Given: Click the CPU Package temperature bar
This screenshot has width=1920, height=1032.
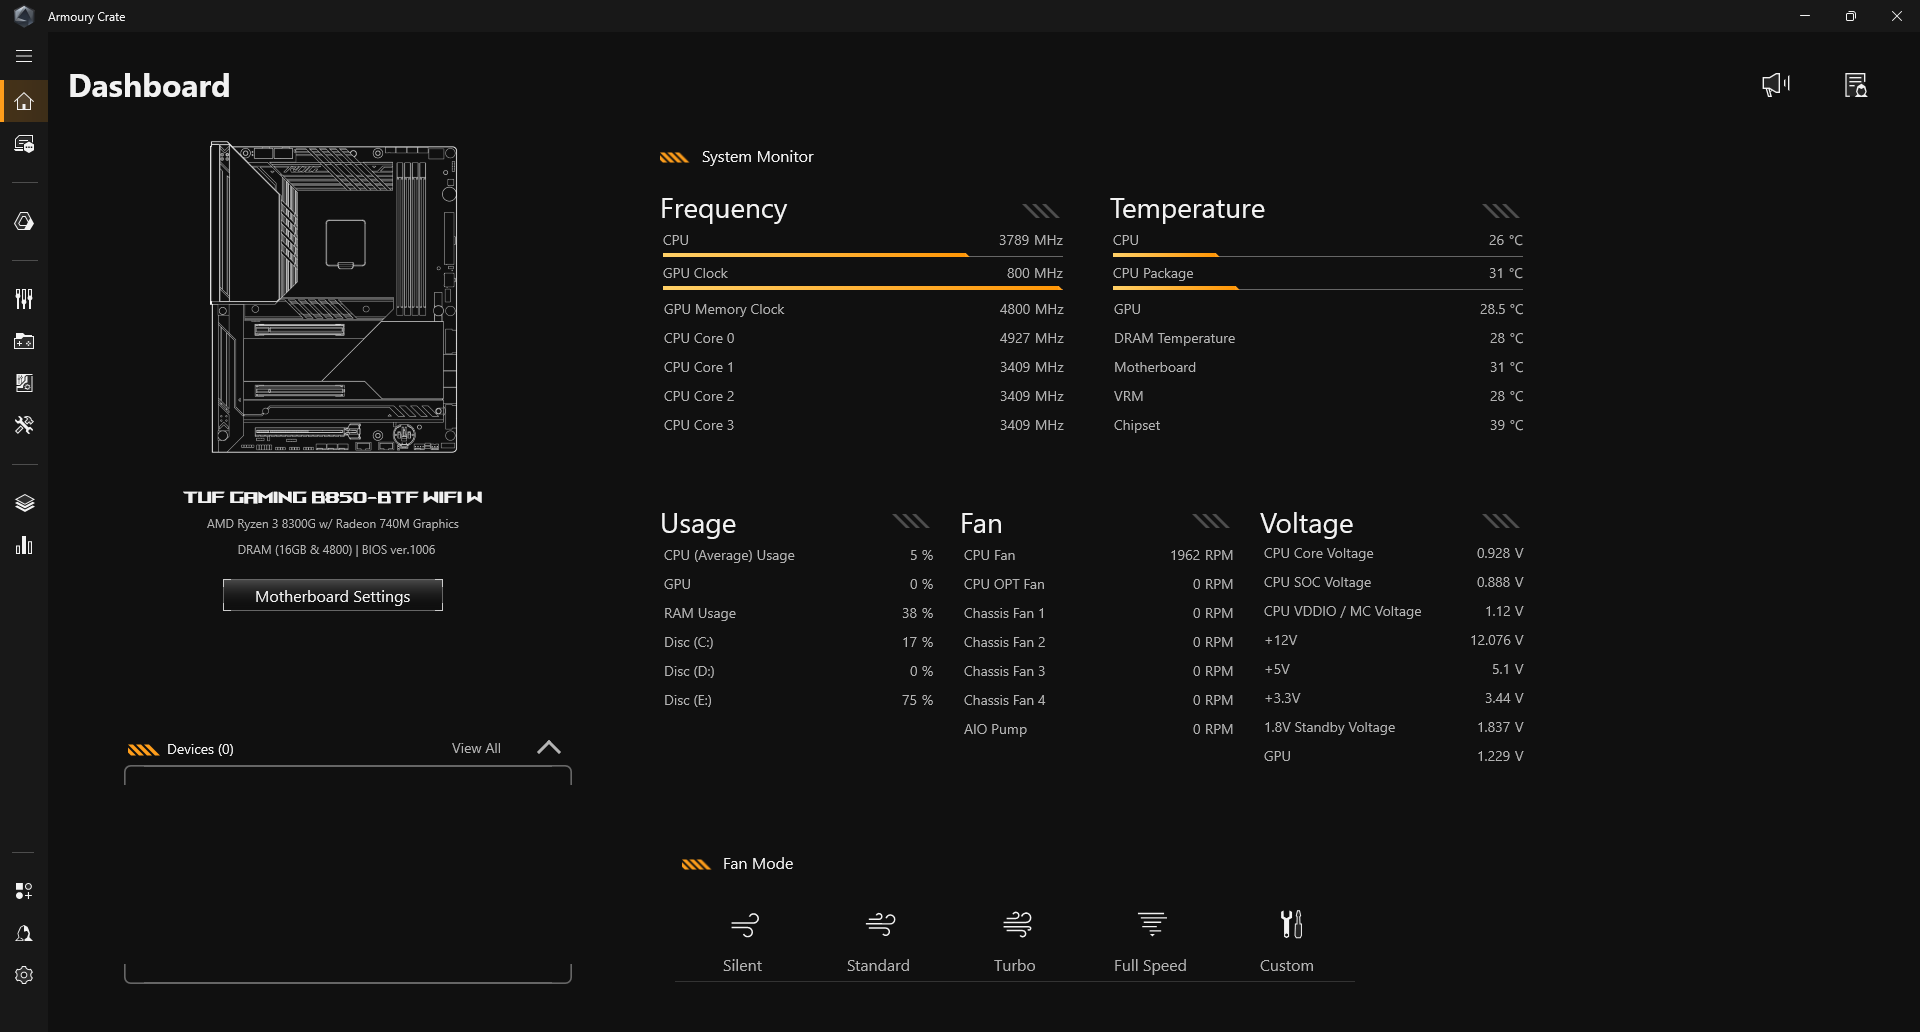Looking at the screenshot, I should (x=1318, y=288).
